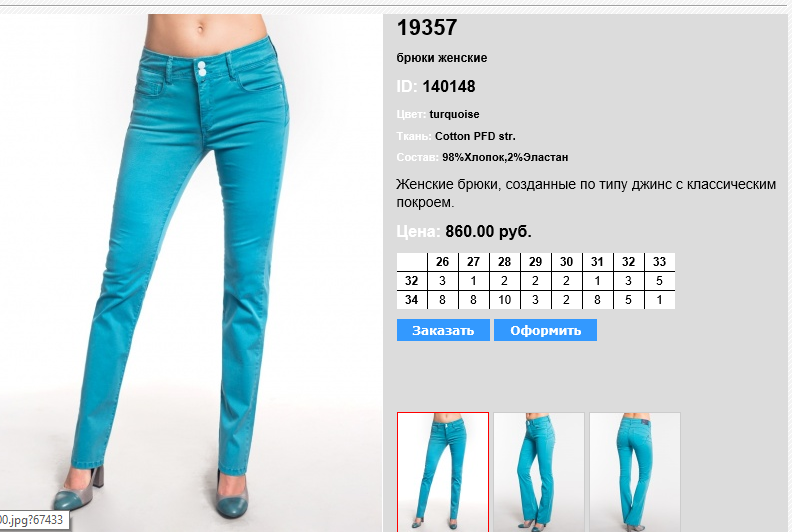Select length 32 cell under size 26
Viewport: 792px width, 532px height.
click(x=442, y=281)
